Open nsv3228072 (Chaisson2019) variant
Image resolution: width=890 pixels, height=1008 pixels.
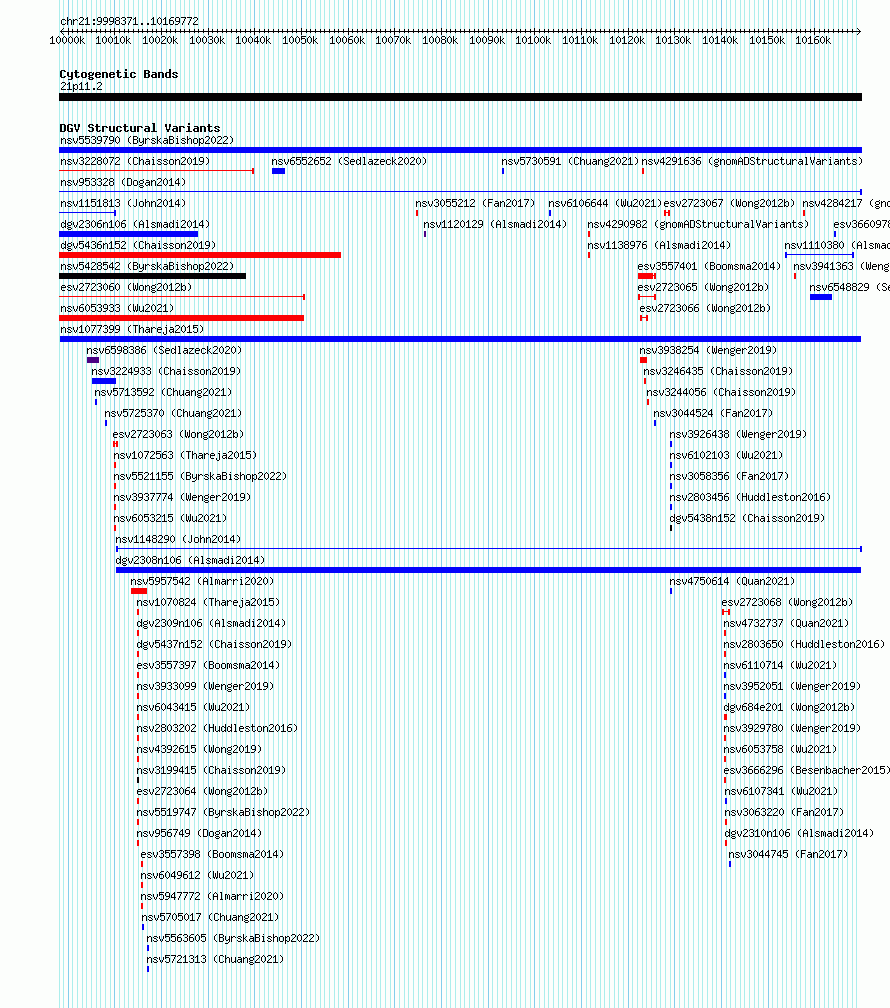135,161
